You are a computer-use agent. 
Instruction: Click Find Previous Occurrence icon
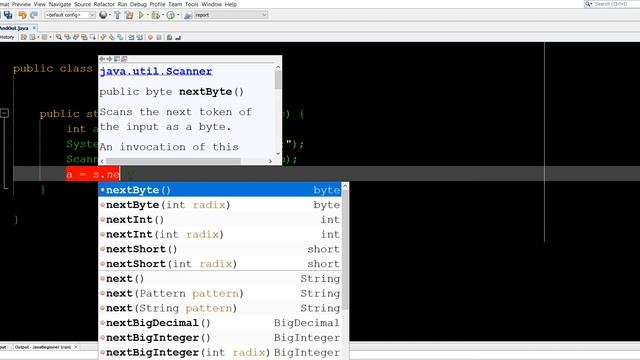(x=67, y=37)
